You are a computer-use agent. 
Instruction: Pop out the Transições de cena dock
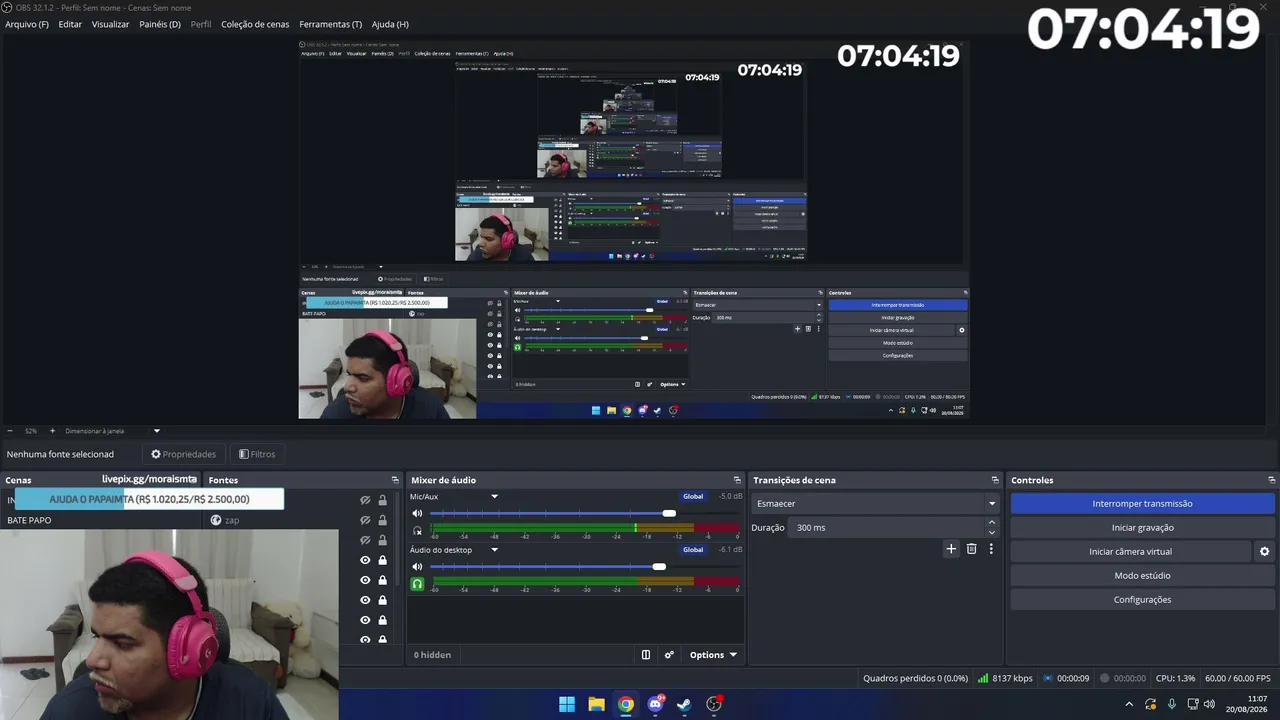(x=995, y=480)
